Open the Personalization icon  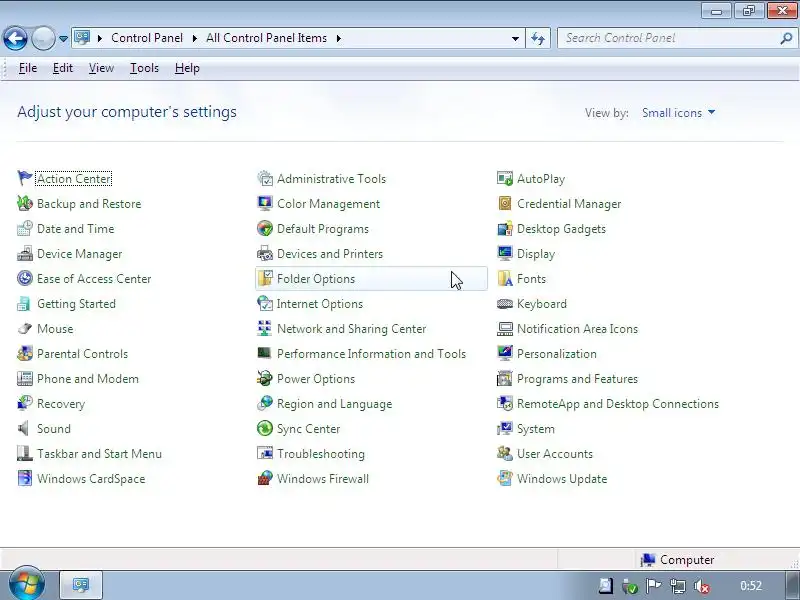[x=505, y=354]
